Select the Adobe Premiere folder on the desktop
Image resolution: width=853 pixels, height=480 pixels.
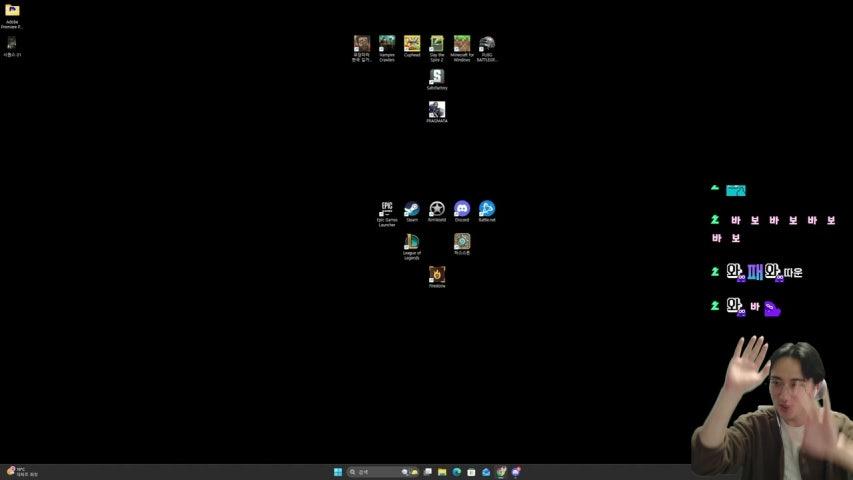click(x=12, y=16)
